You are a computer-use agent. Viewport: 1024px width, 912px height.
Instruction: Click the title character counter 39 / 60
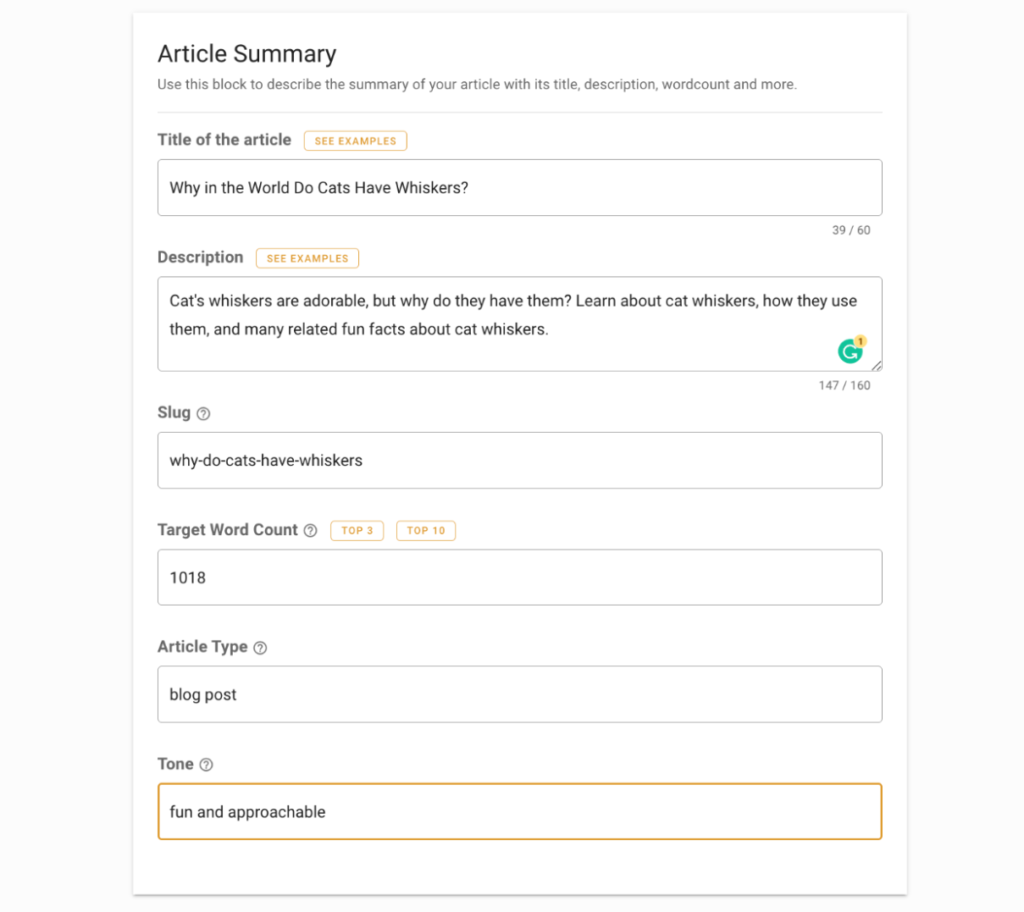851,230
